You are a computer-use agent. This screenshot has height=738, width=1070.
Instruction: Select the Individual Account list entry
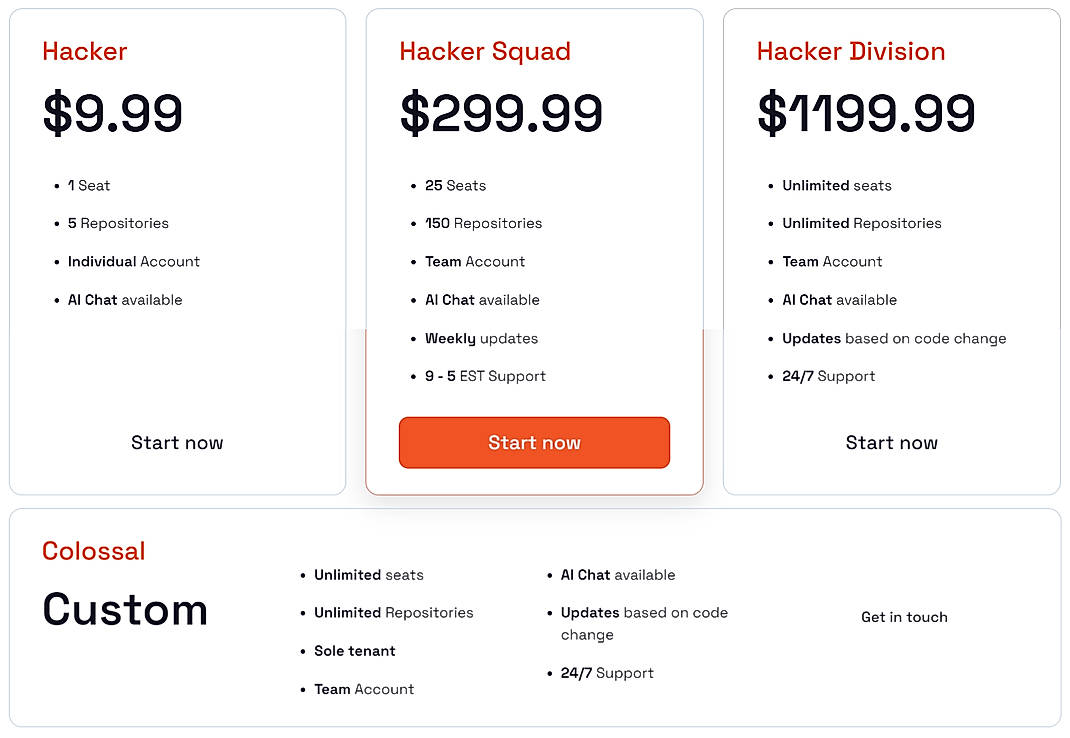[134, 261]
